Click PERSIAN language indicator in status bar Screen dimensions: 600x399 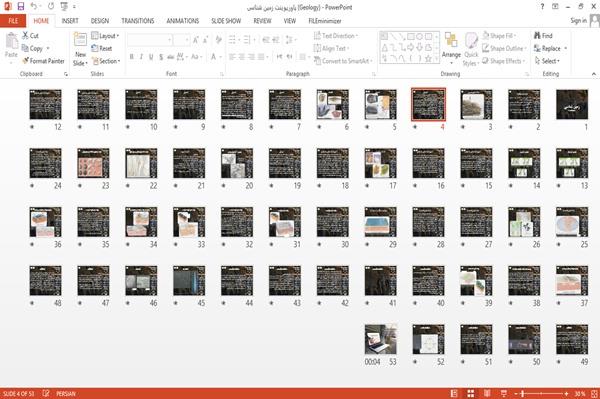pyautogui.click(x=66, y=393)
